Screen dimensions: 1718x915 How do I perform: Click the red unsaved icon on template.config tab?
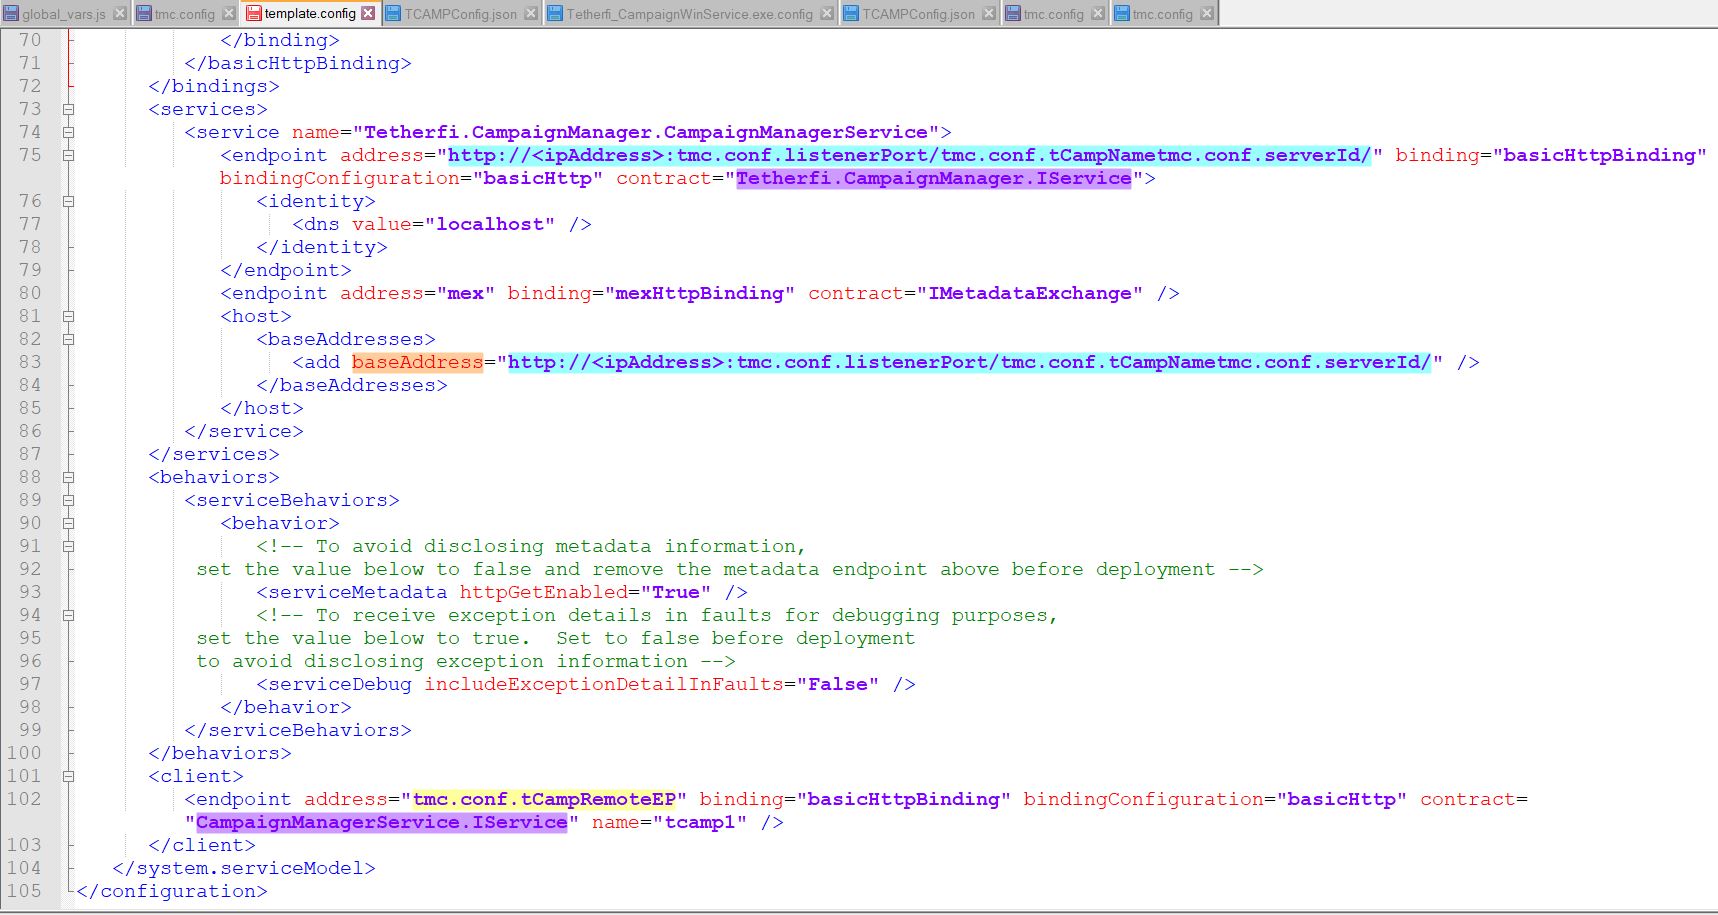pos(253,14)
